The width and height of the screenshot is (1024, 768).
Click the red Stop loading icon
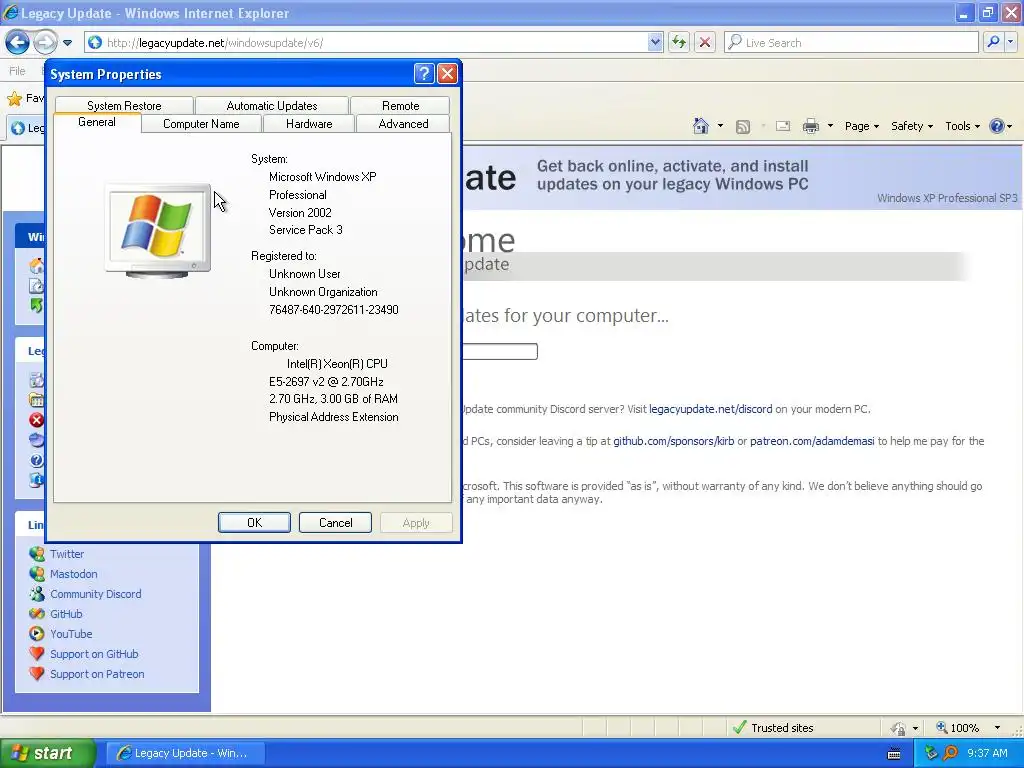705,42
